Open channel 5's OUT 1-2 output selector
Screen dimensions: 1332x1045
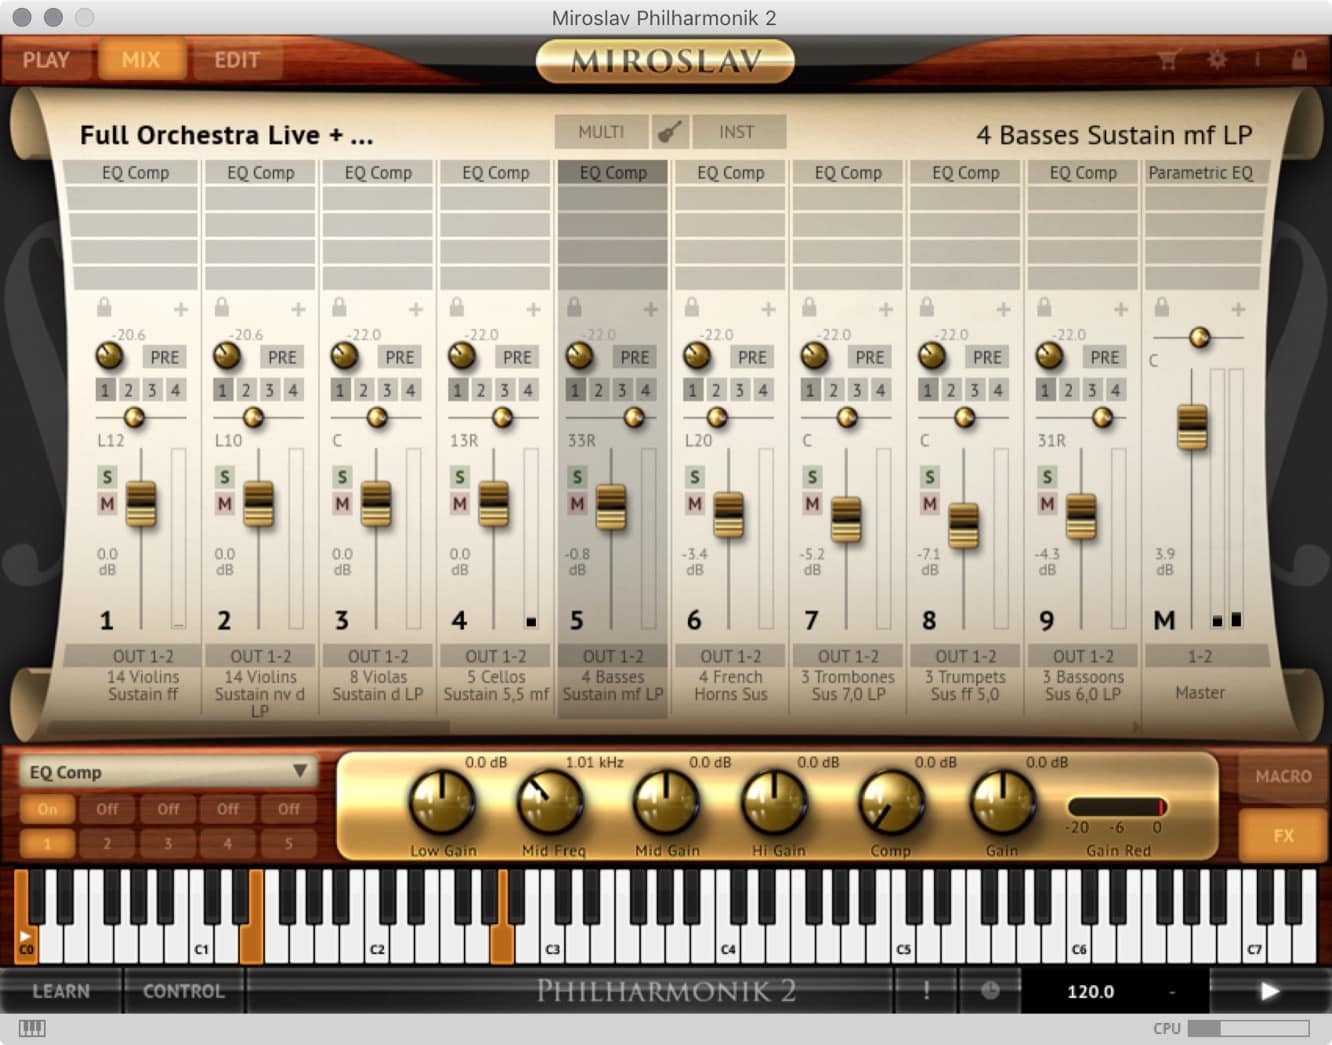pyautogui.click(x=613, y=656)
